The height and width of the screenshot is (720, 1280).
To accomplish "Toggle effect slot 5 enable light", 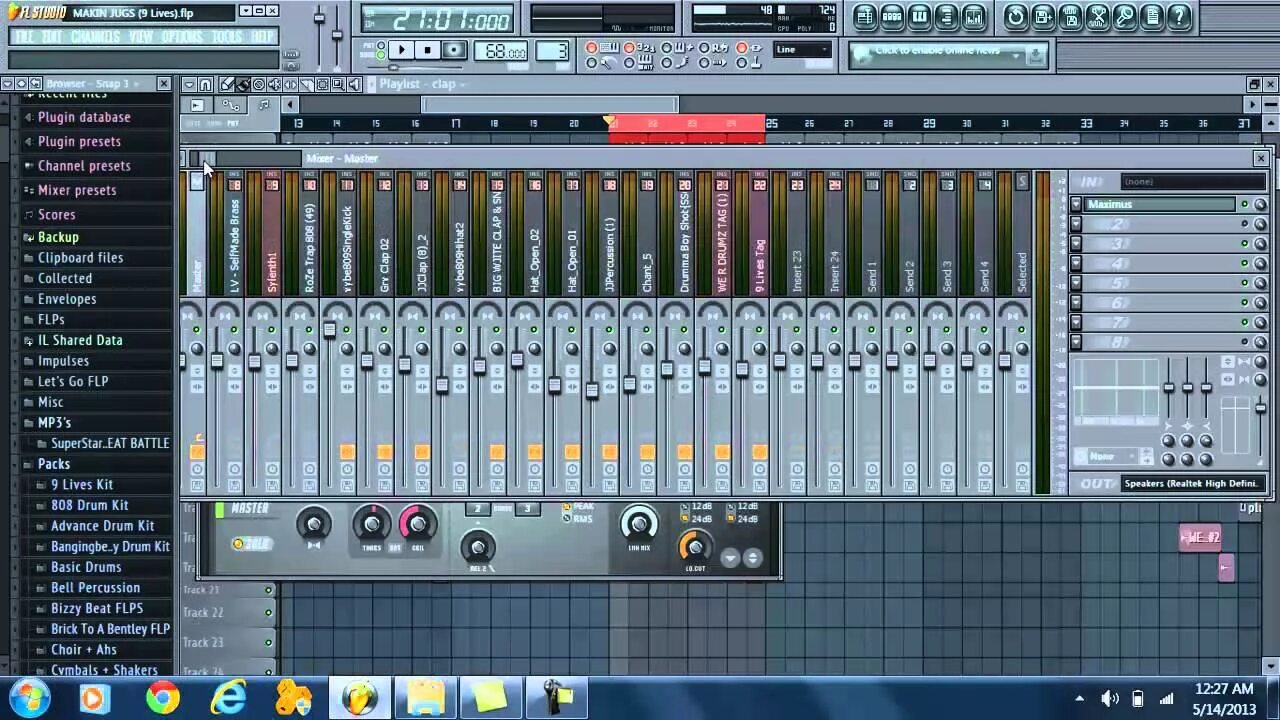I will [1245, 283].
